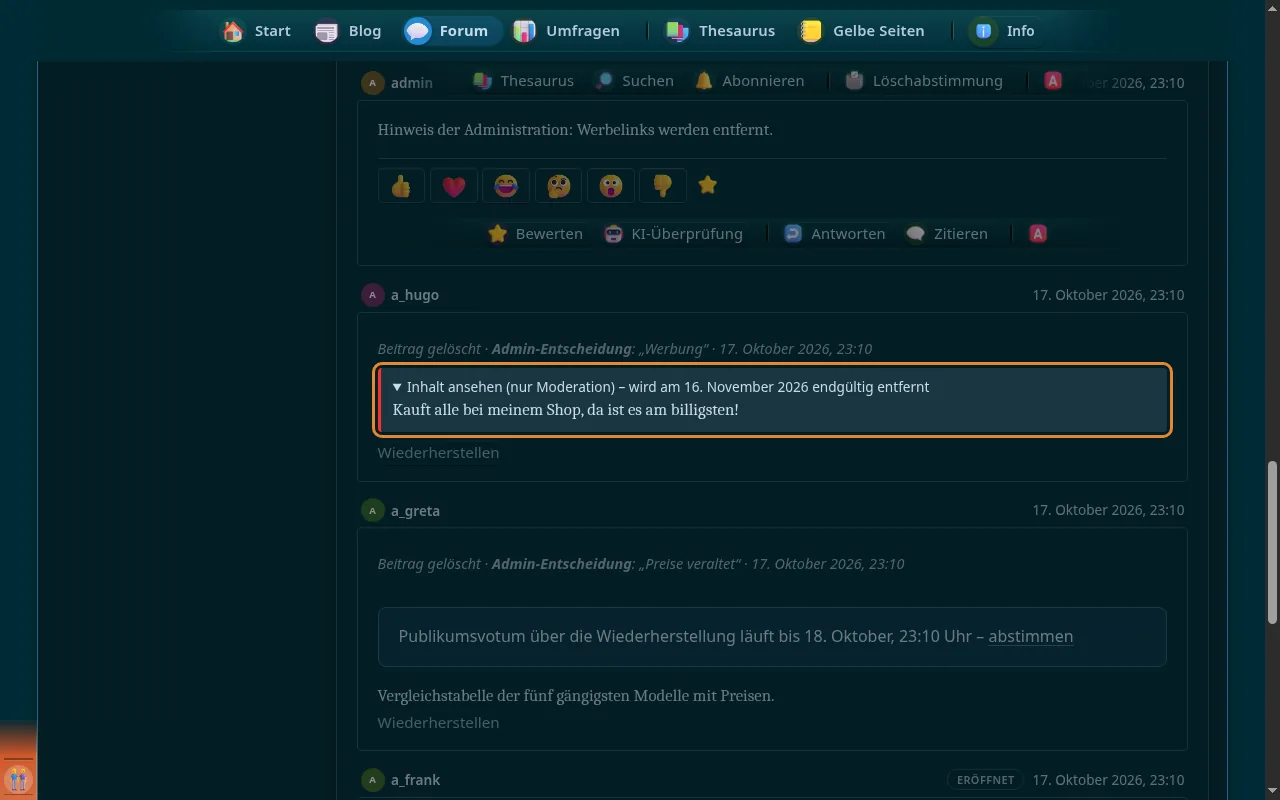The image size is (1280, 800).
Task: Click the 'abstimmen' link in the Publikumsvotum notice
Action: (x=1031, y=636)
